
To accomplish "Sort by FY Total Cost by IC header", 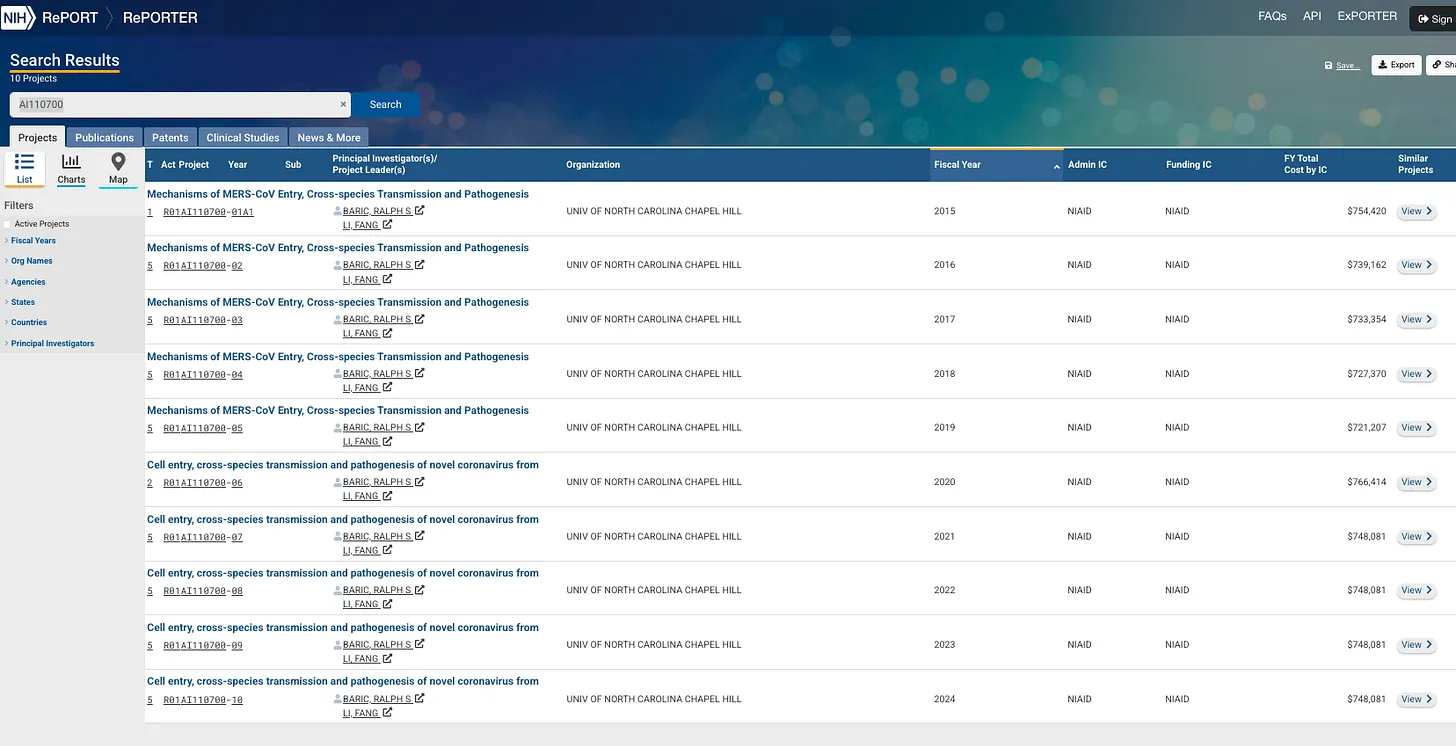I will coord(1305,164).
